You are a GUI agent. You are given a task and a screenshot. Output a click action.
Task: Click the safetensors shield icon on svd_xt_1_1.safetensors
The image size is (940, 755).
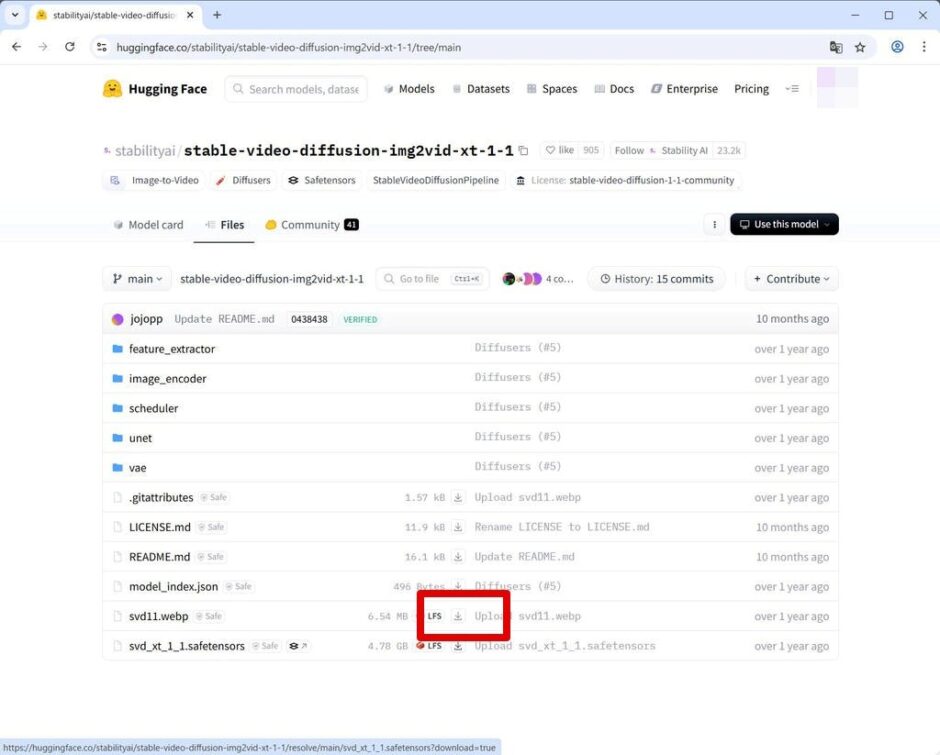[290, 646]
